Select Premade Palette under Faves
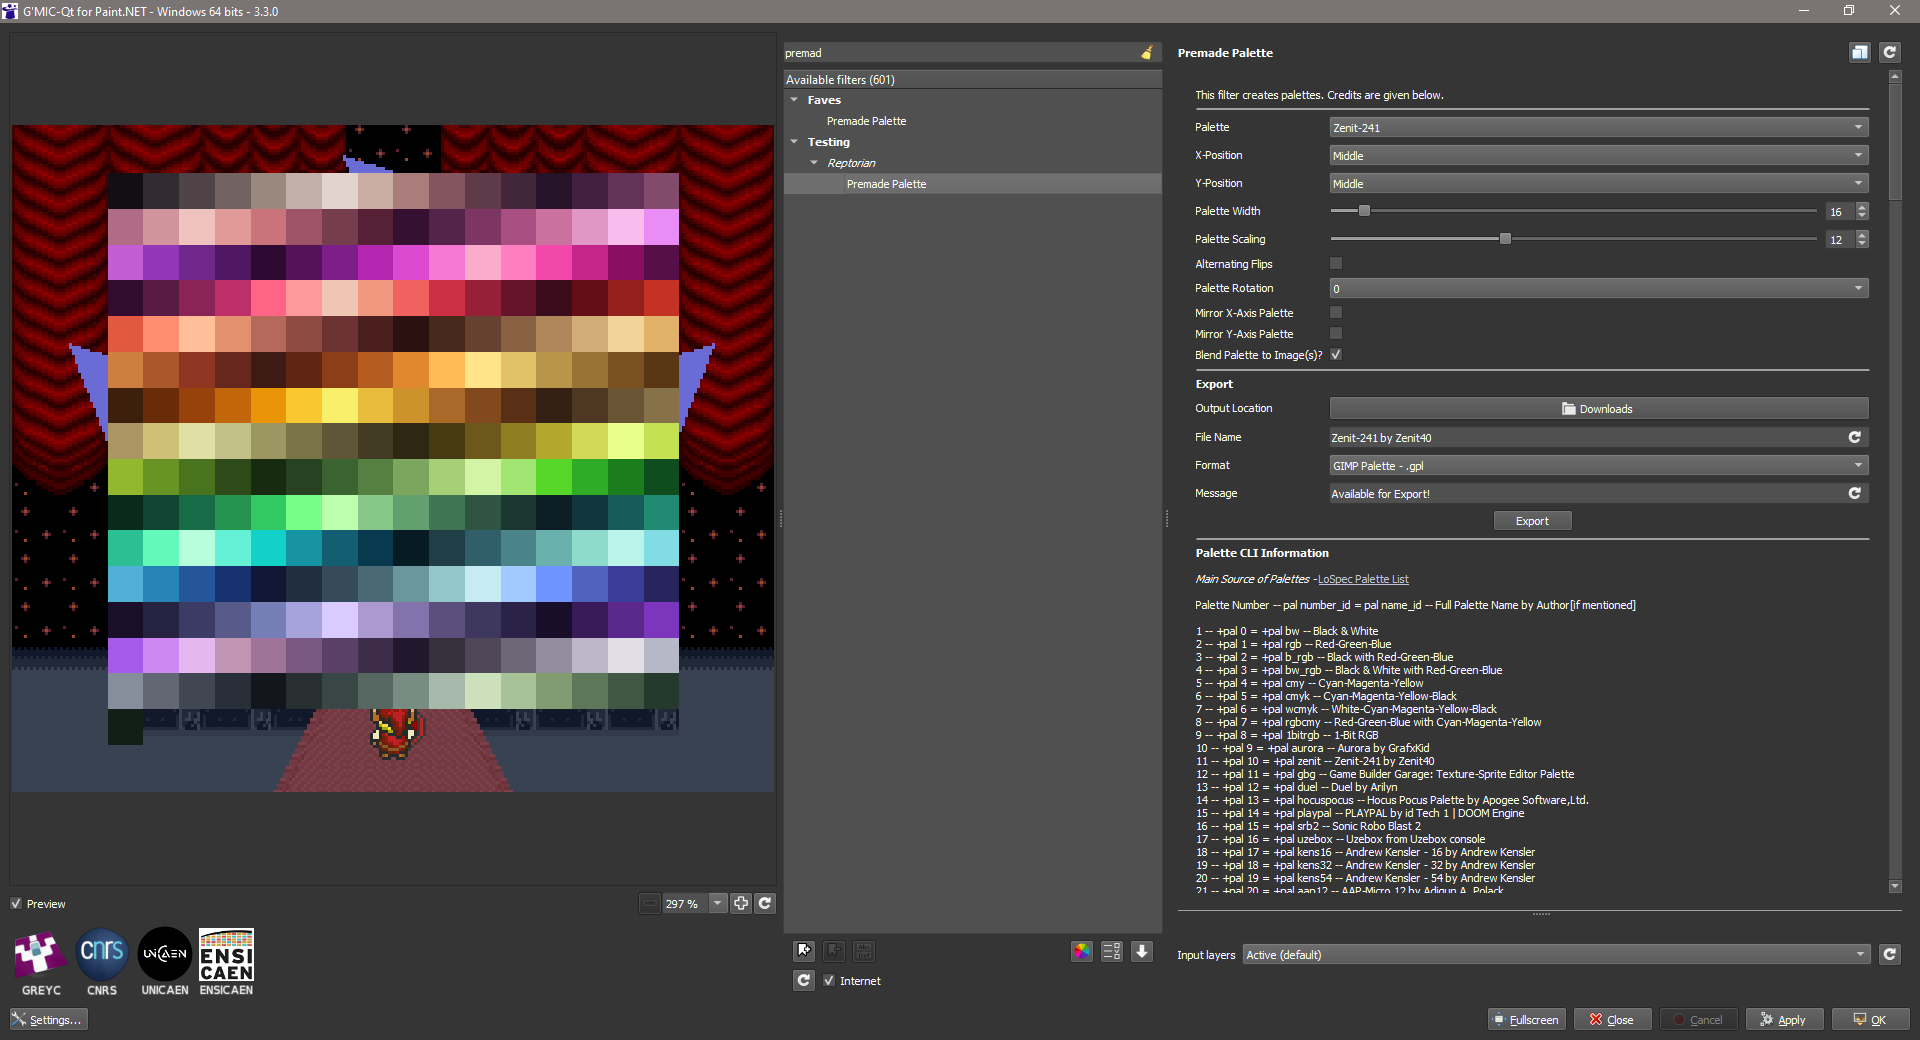Image resolution: width=1920 pixels, height=1040 pixels. [x=866, y=121]
